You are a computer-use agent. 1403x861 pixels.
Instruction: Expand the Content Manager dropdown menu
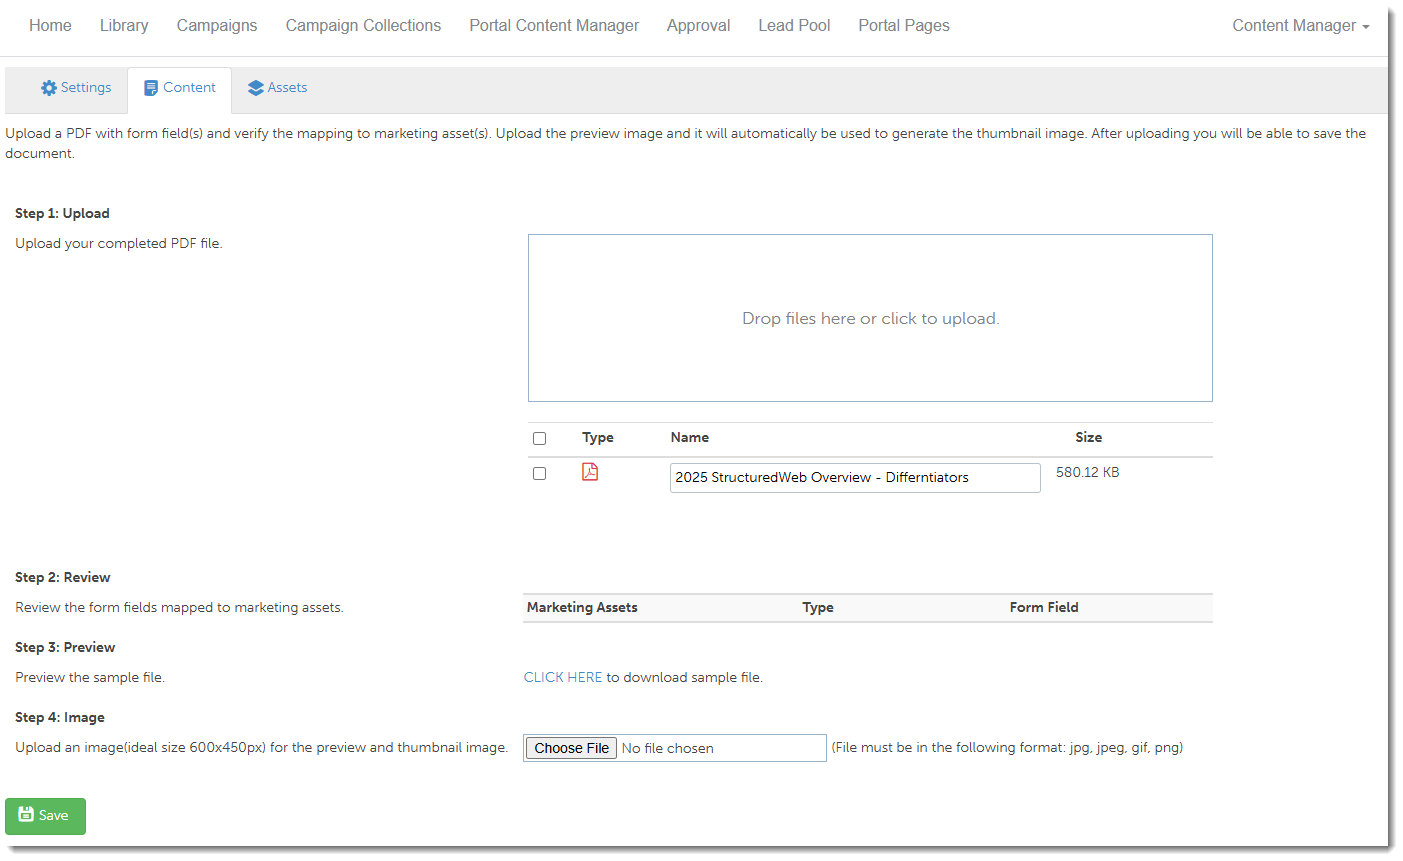point(1300,26)
